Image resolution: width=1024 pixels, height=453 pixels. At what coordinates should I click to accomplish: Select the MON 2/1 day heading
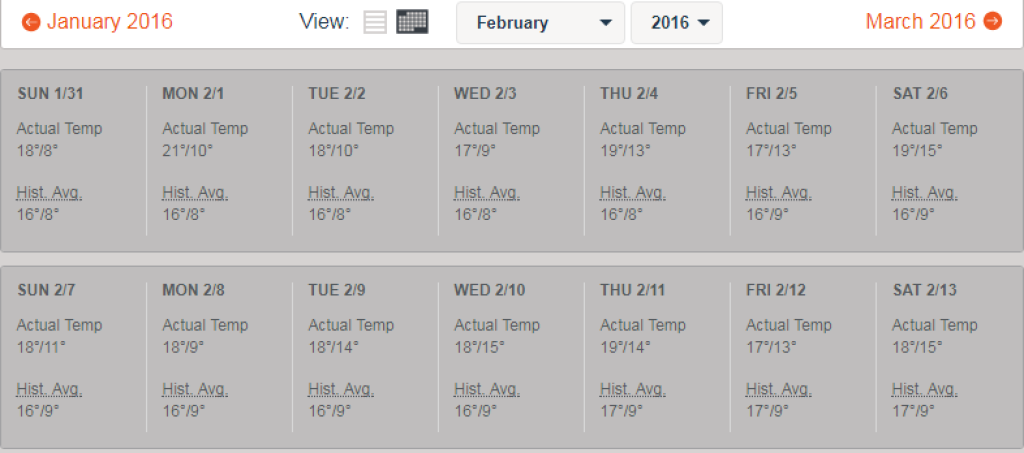pyautogui.click(x=193, y=94)
